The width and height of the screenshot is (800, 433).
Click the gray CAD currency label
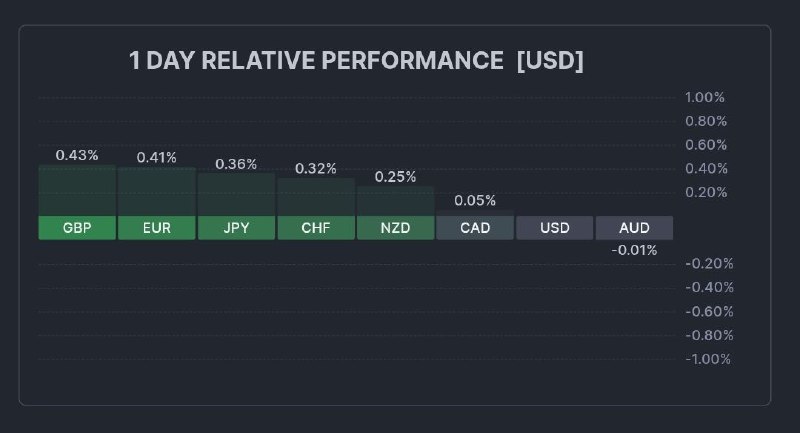pyautogui.click(x=475, y=228)
